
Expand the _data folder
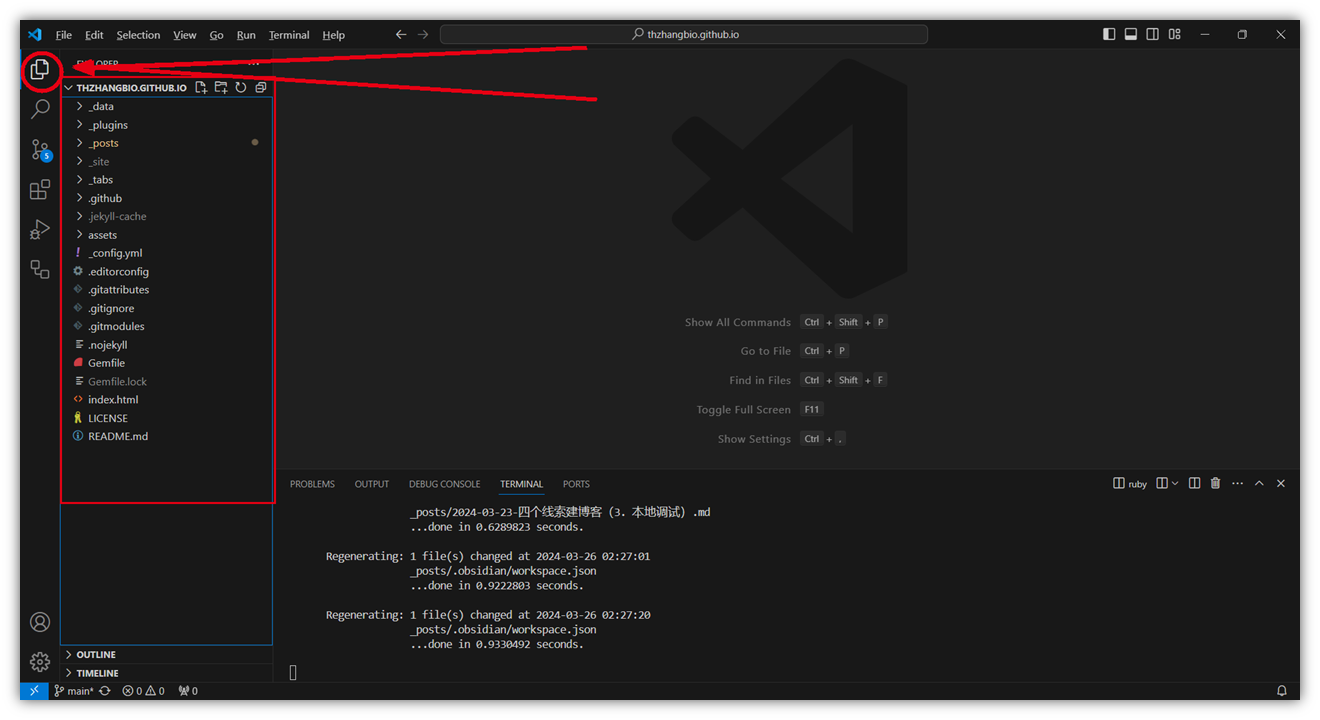pos(167,106)
